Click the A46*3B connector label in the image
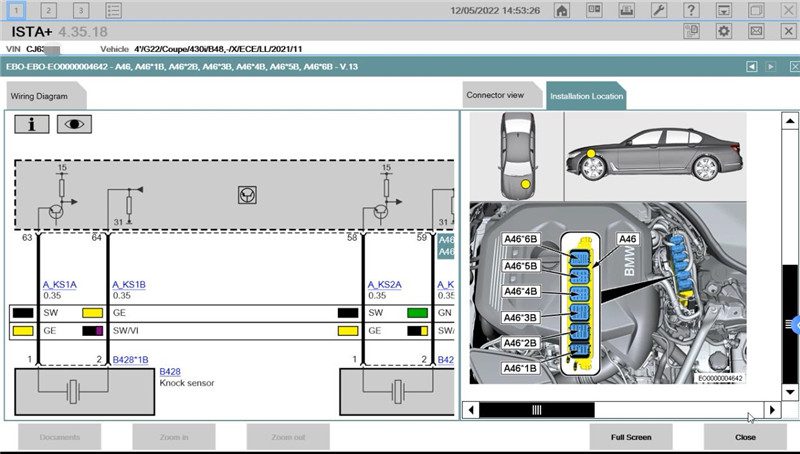This screenshot has width=800, height=454. click(x=520, y=317)
